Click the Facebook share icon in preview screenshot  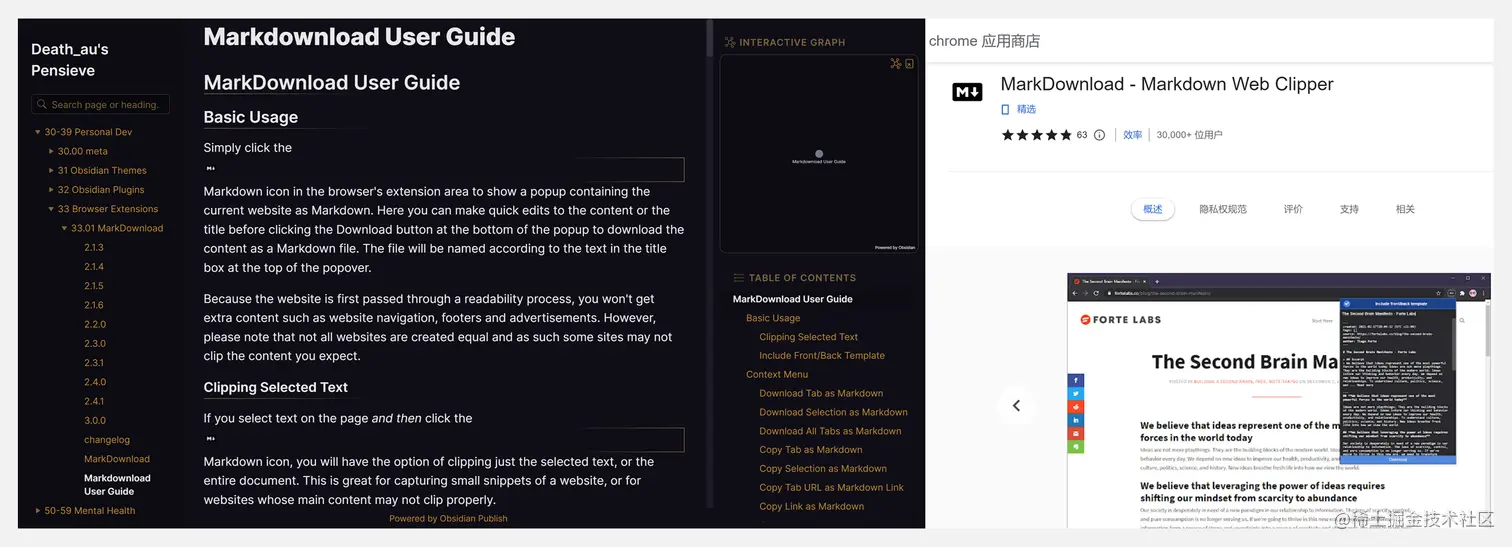1076,380
